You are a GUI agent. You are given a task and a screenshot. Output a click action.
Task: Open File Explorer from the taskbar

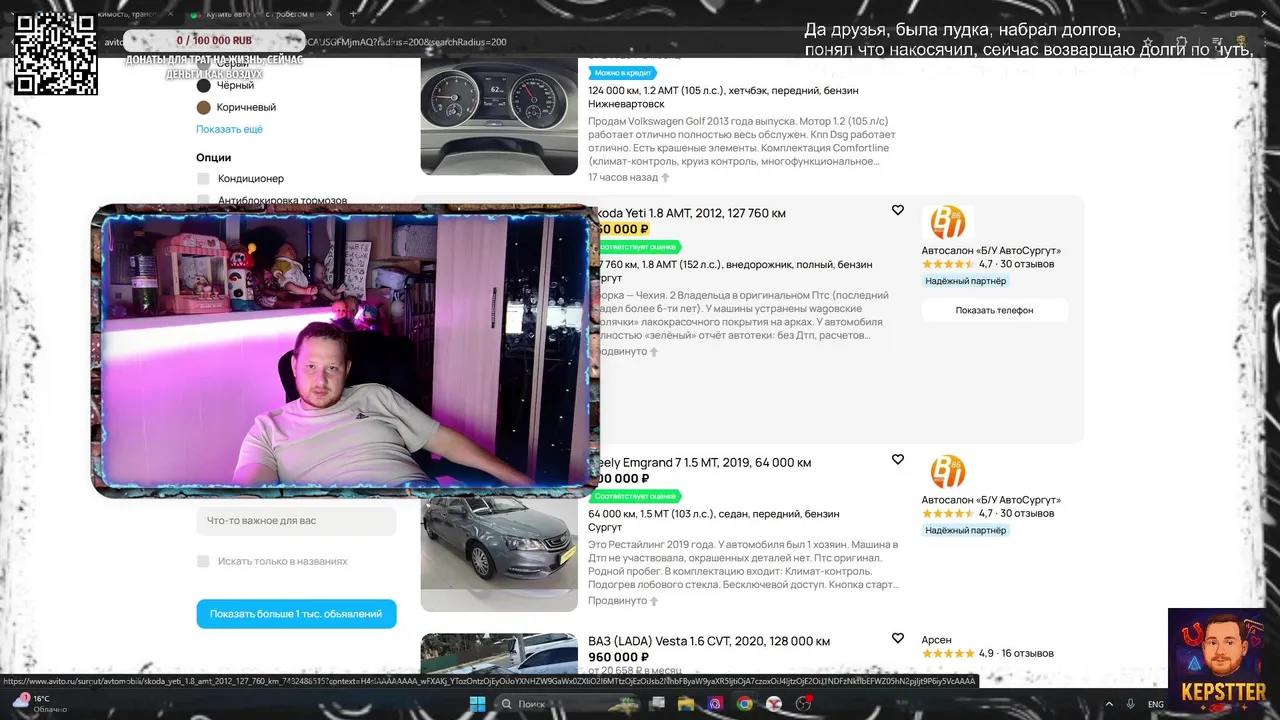[x=686, y=704]
